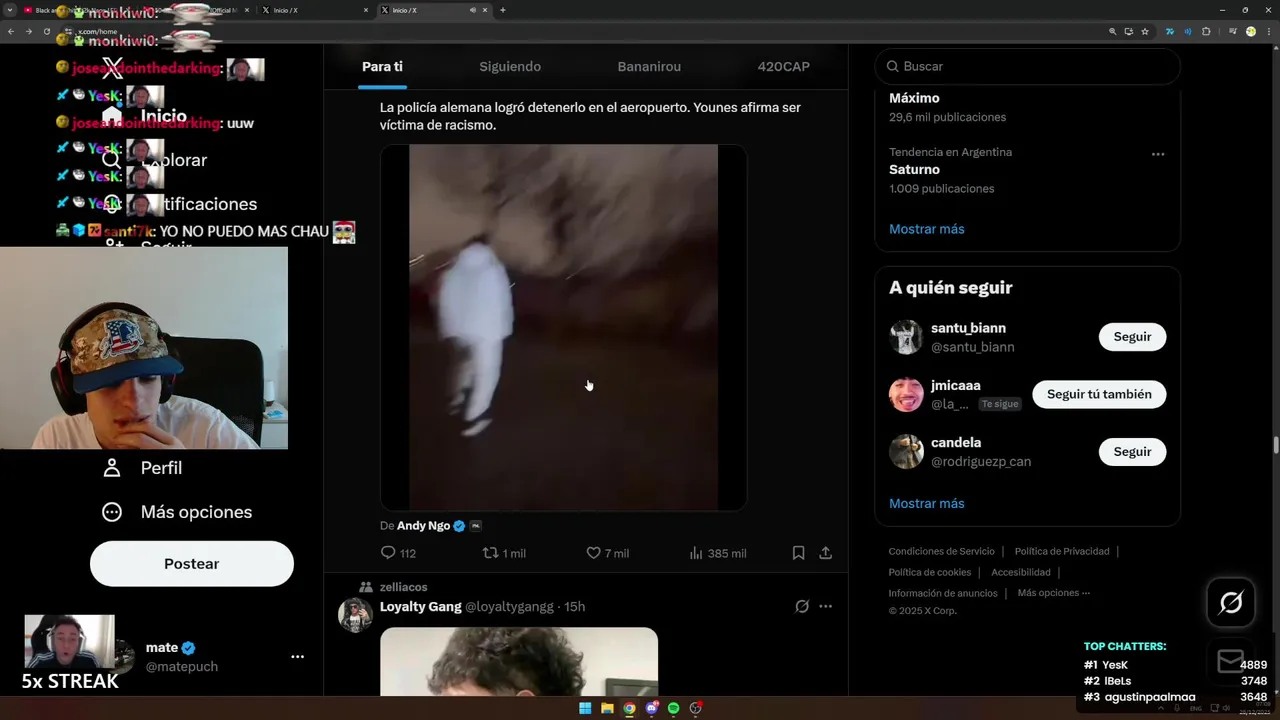1280x720 pixels.
Task: Repost the Andy Ngo video post
Action: pos(491,553)
